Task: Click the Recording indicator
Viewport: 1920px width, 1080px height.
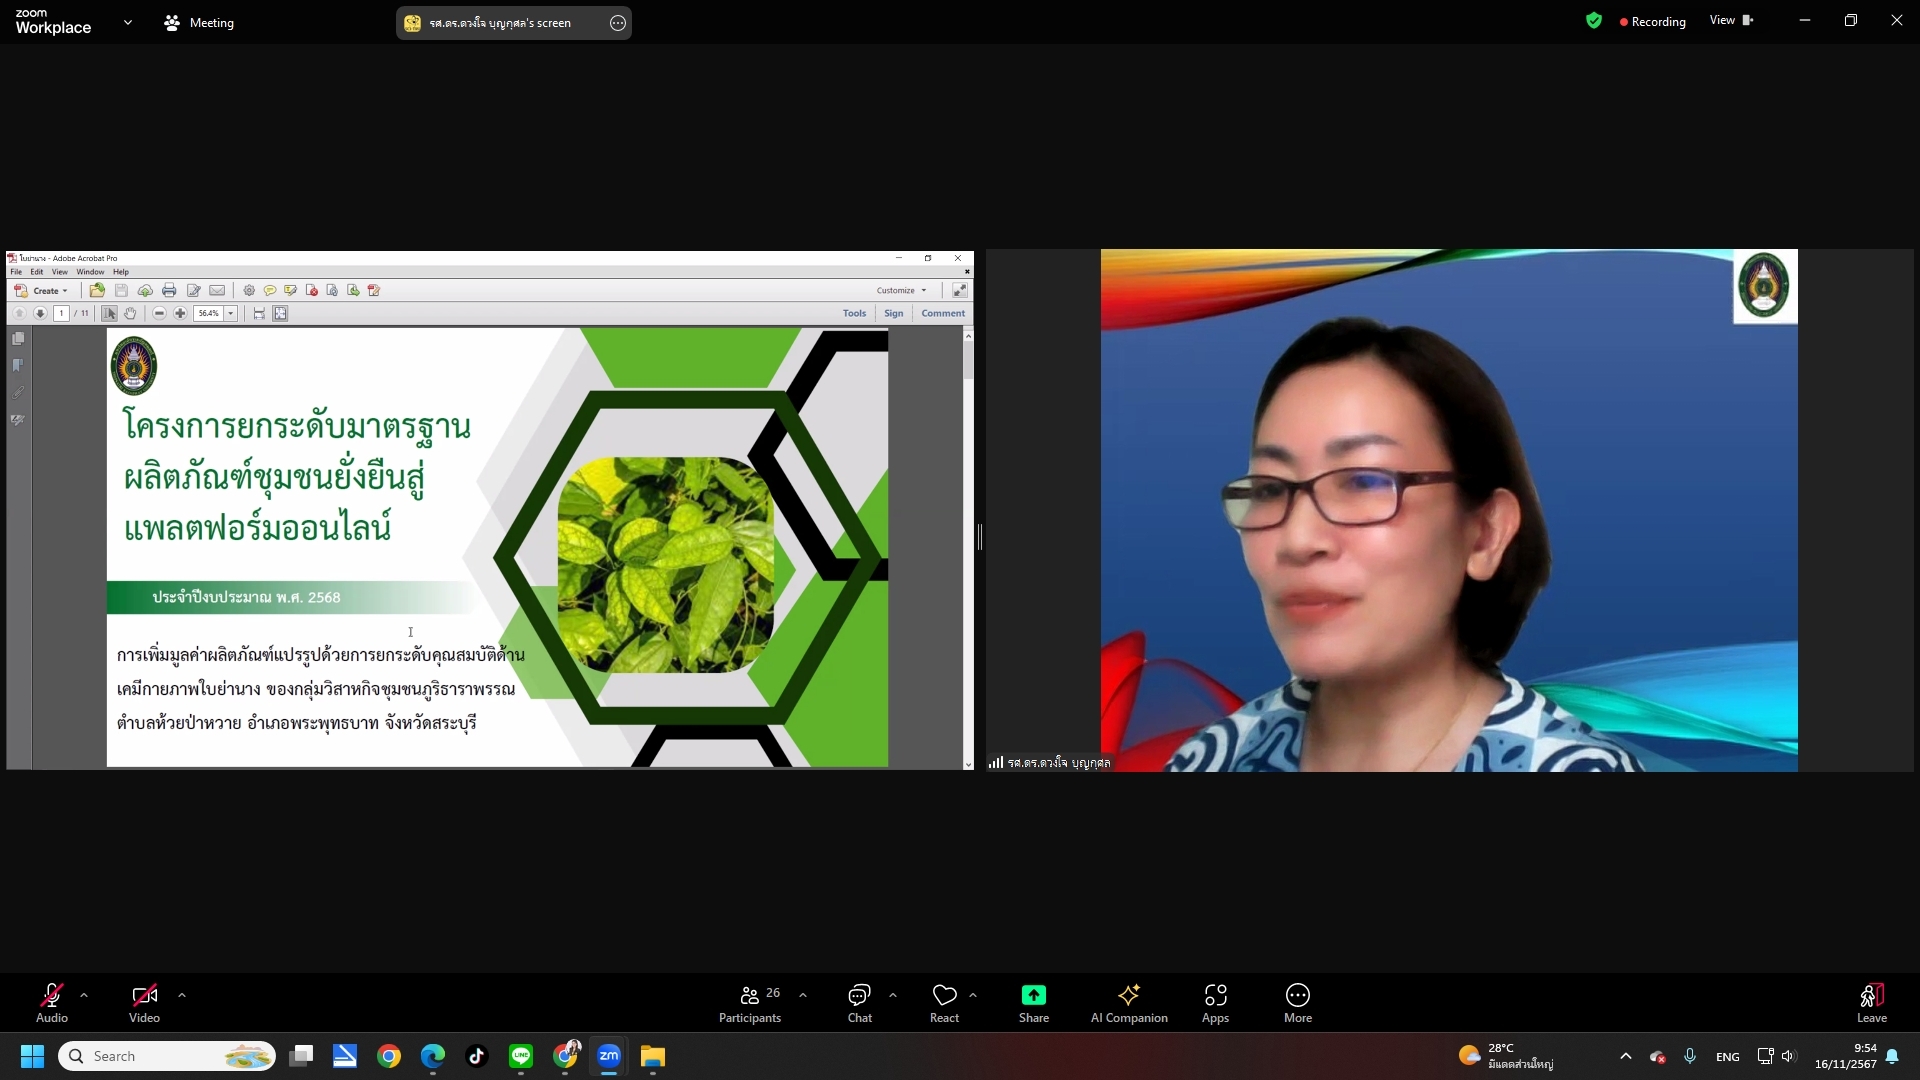Action: click(1652, 22)
